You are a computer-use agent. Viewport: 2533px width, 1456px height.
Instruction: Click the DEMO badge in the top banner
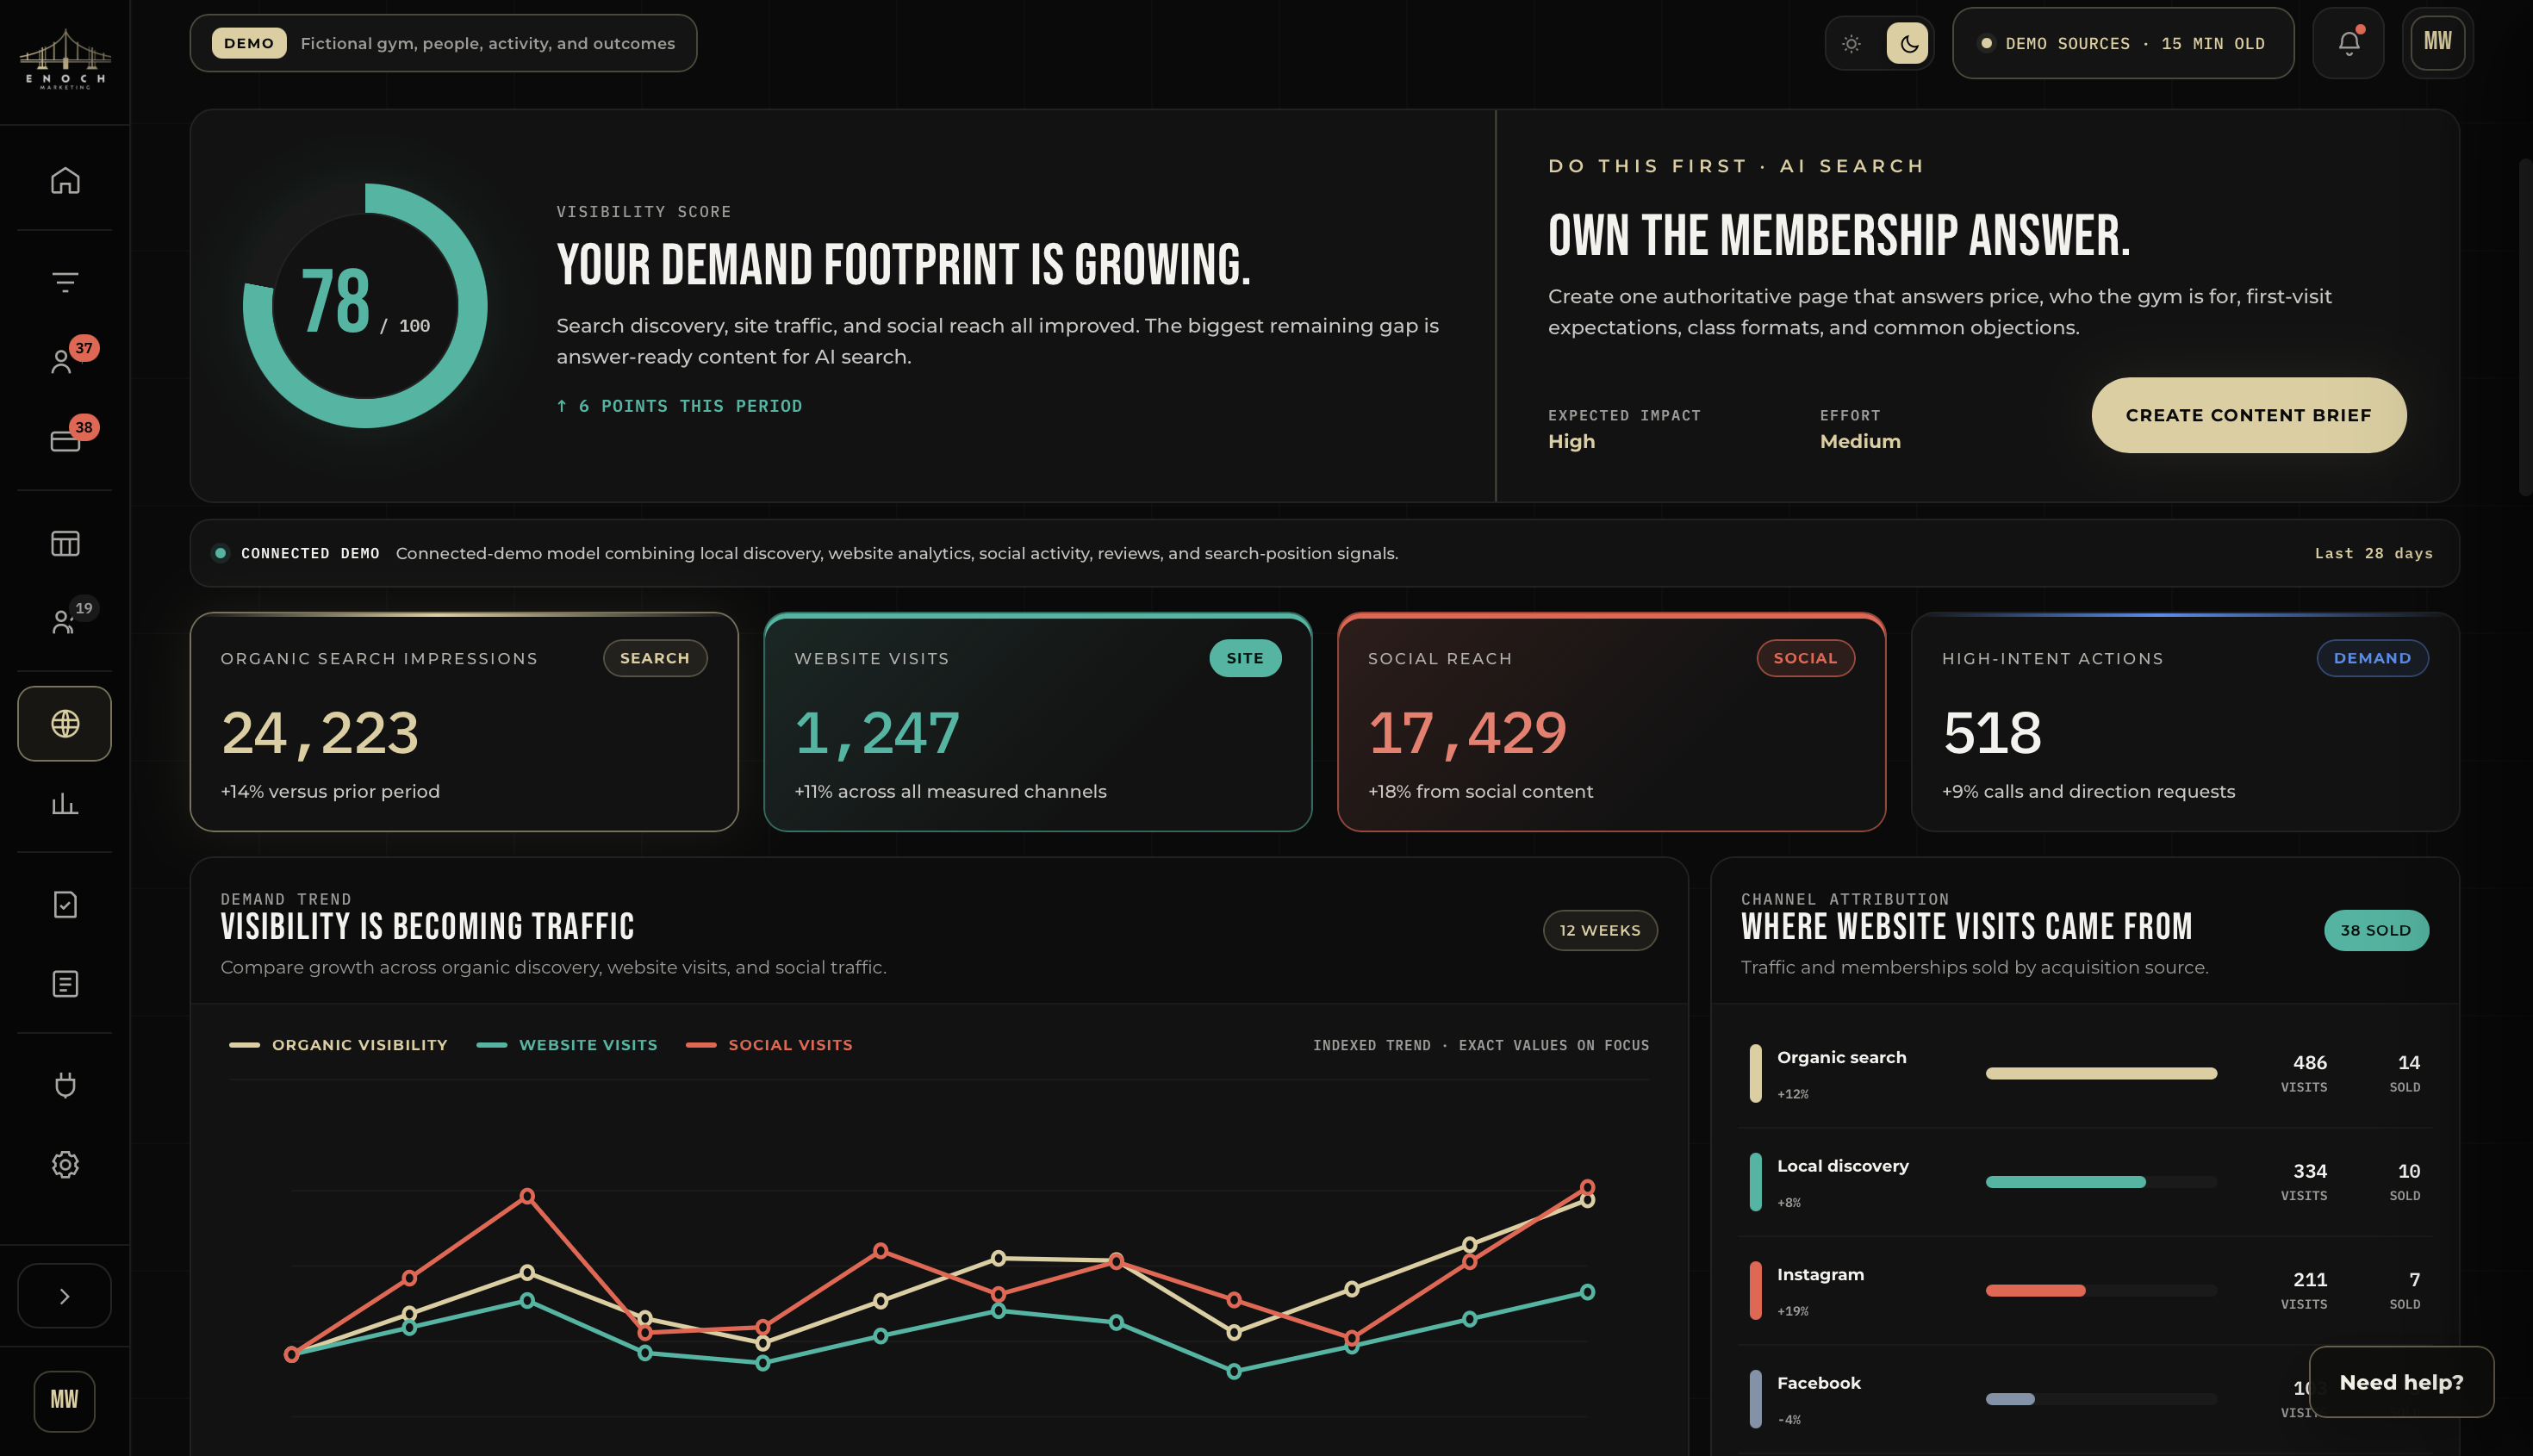(249, 43)
